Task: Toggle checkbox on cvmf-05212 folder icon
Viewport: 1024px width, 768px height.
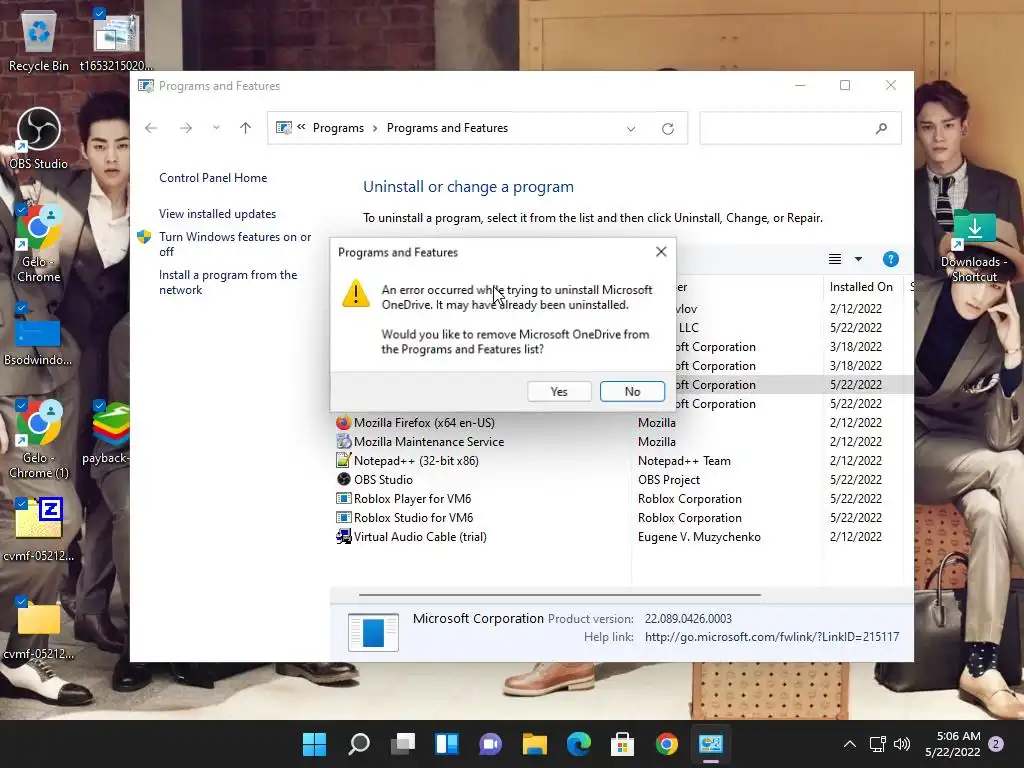Action: (22, 601)
